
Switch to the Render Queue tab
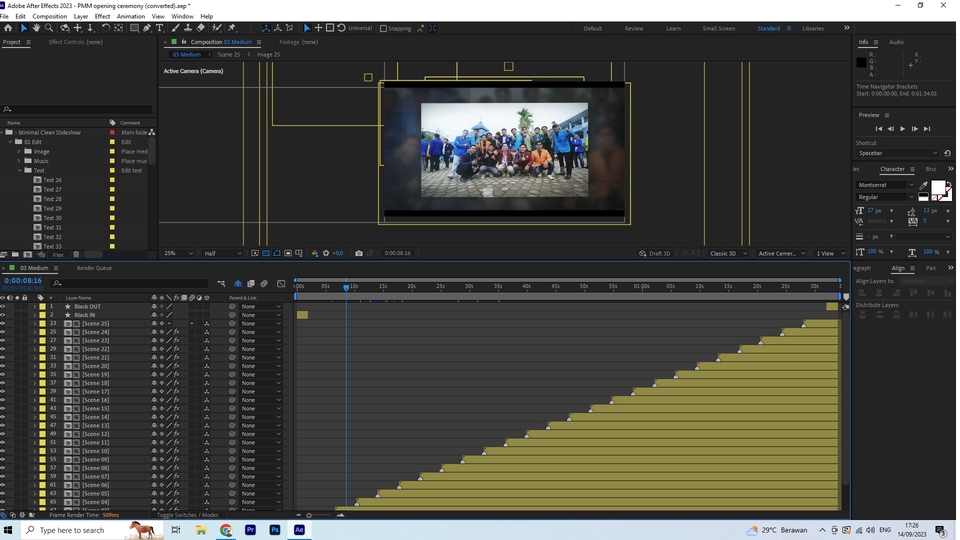94,268
